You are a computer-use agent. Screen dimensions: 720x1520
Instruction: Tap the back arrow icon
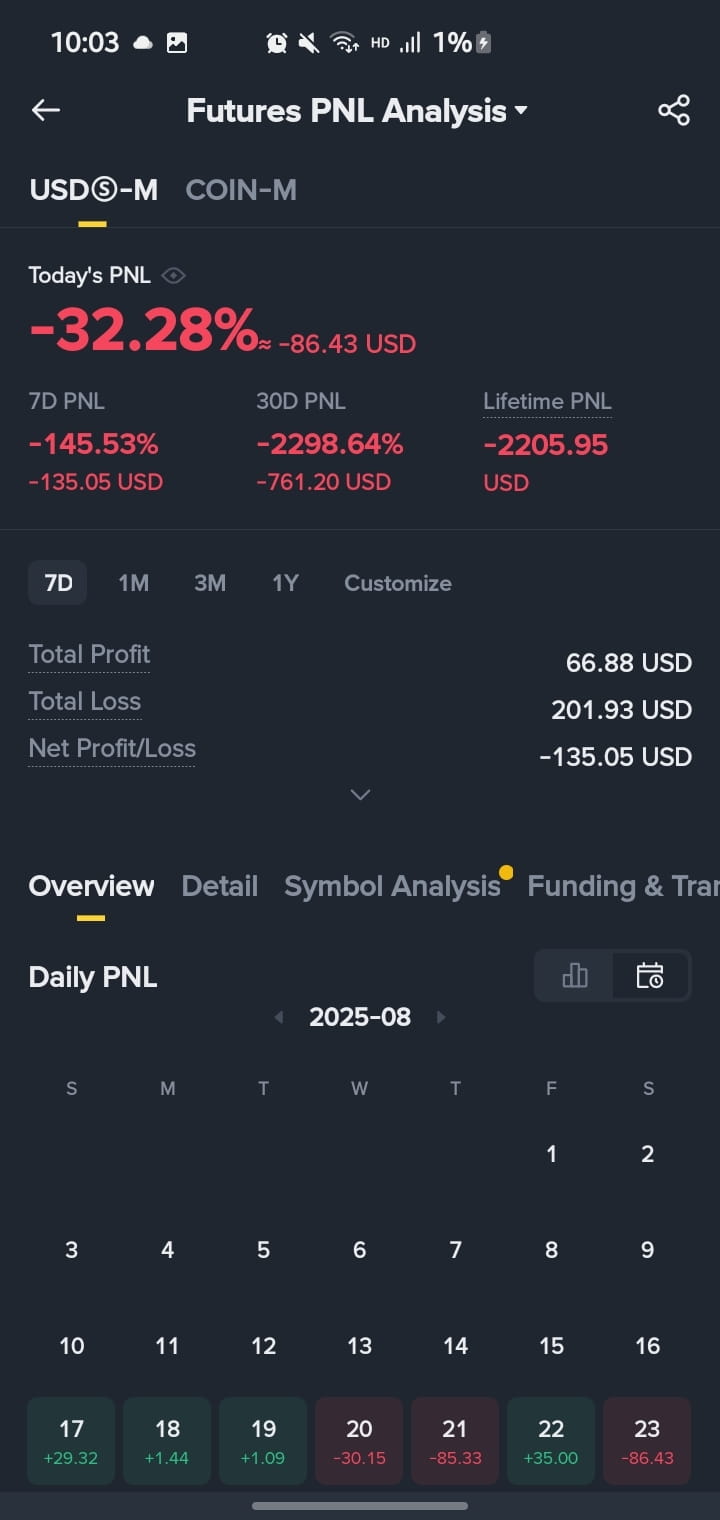click(x=46, y=110)
